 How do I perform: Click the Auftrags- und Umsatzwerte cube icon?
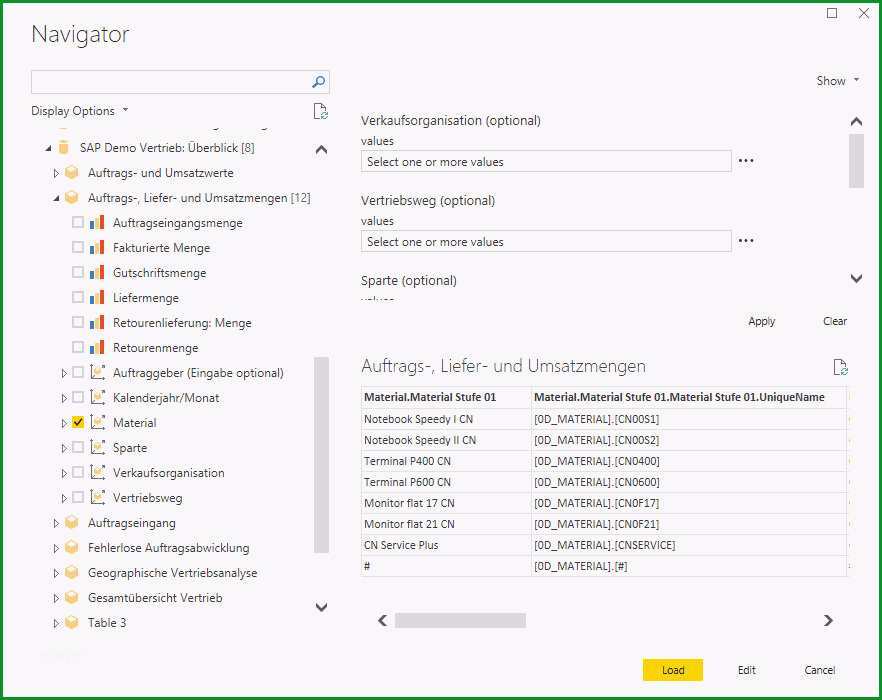pyautogui.click(x=72, y=172)
